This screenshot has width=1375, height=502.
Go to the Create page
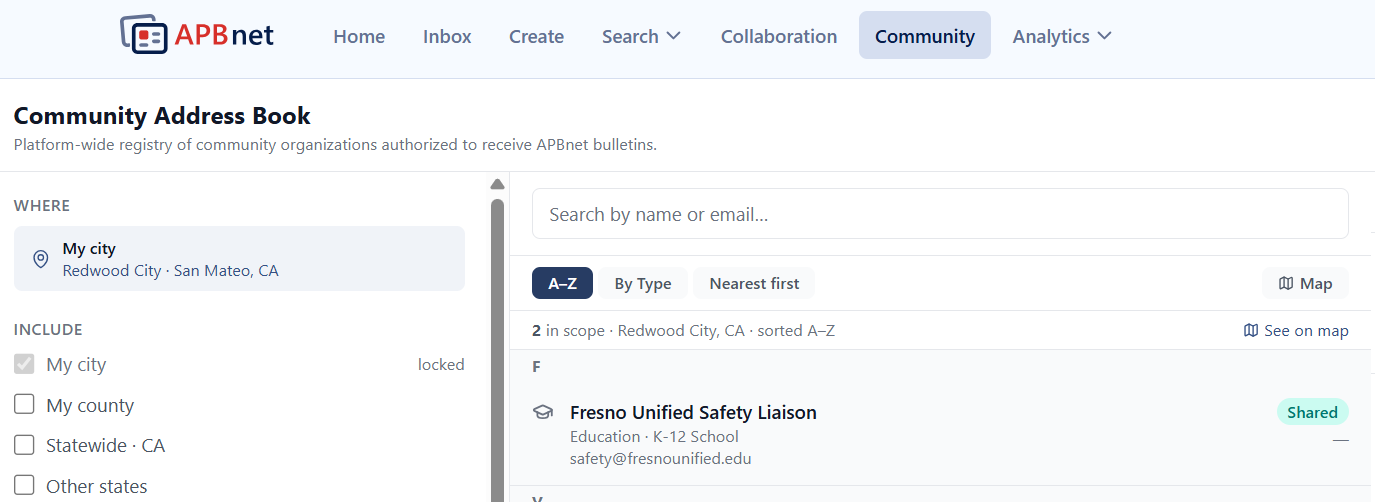536,36
